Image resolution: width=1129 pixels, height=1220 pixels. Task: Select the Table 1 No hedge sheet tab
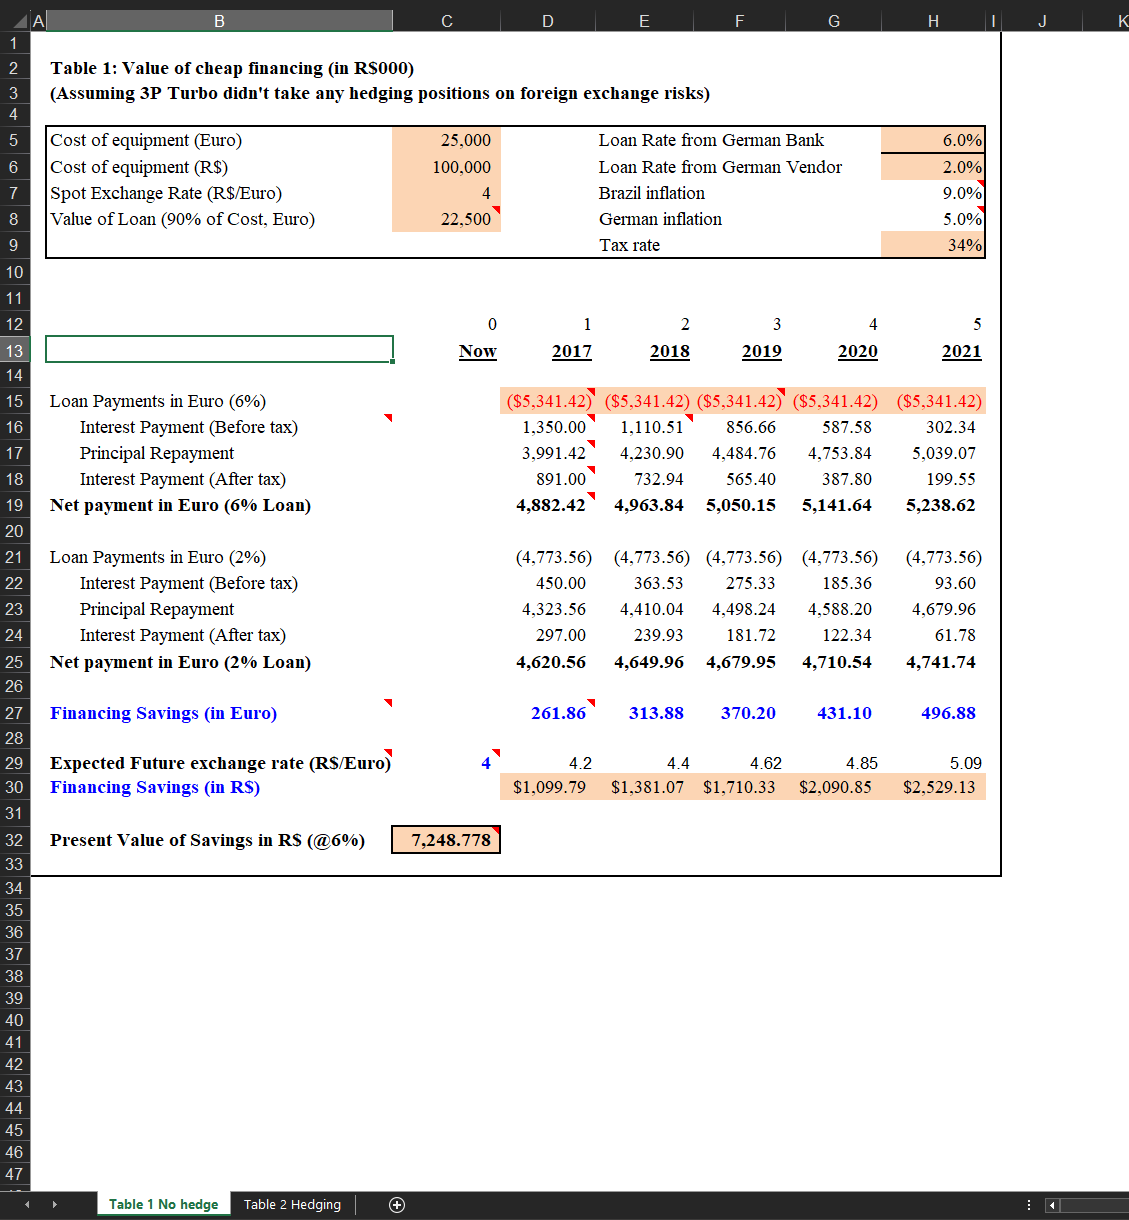163,1204
